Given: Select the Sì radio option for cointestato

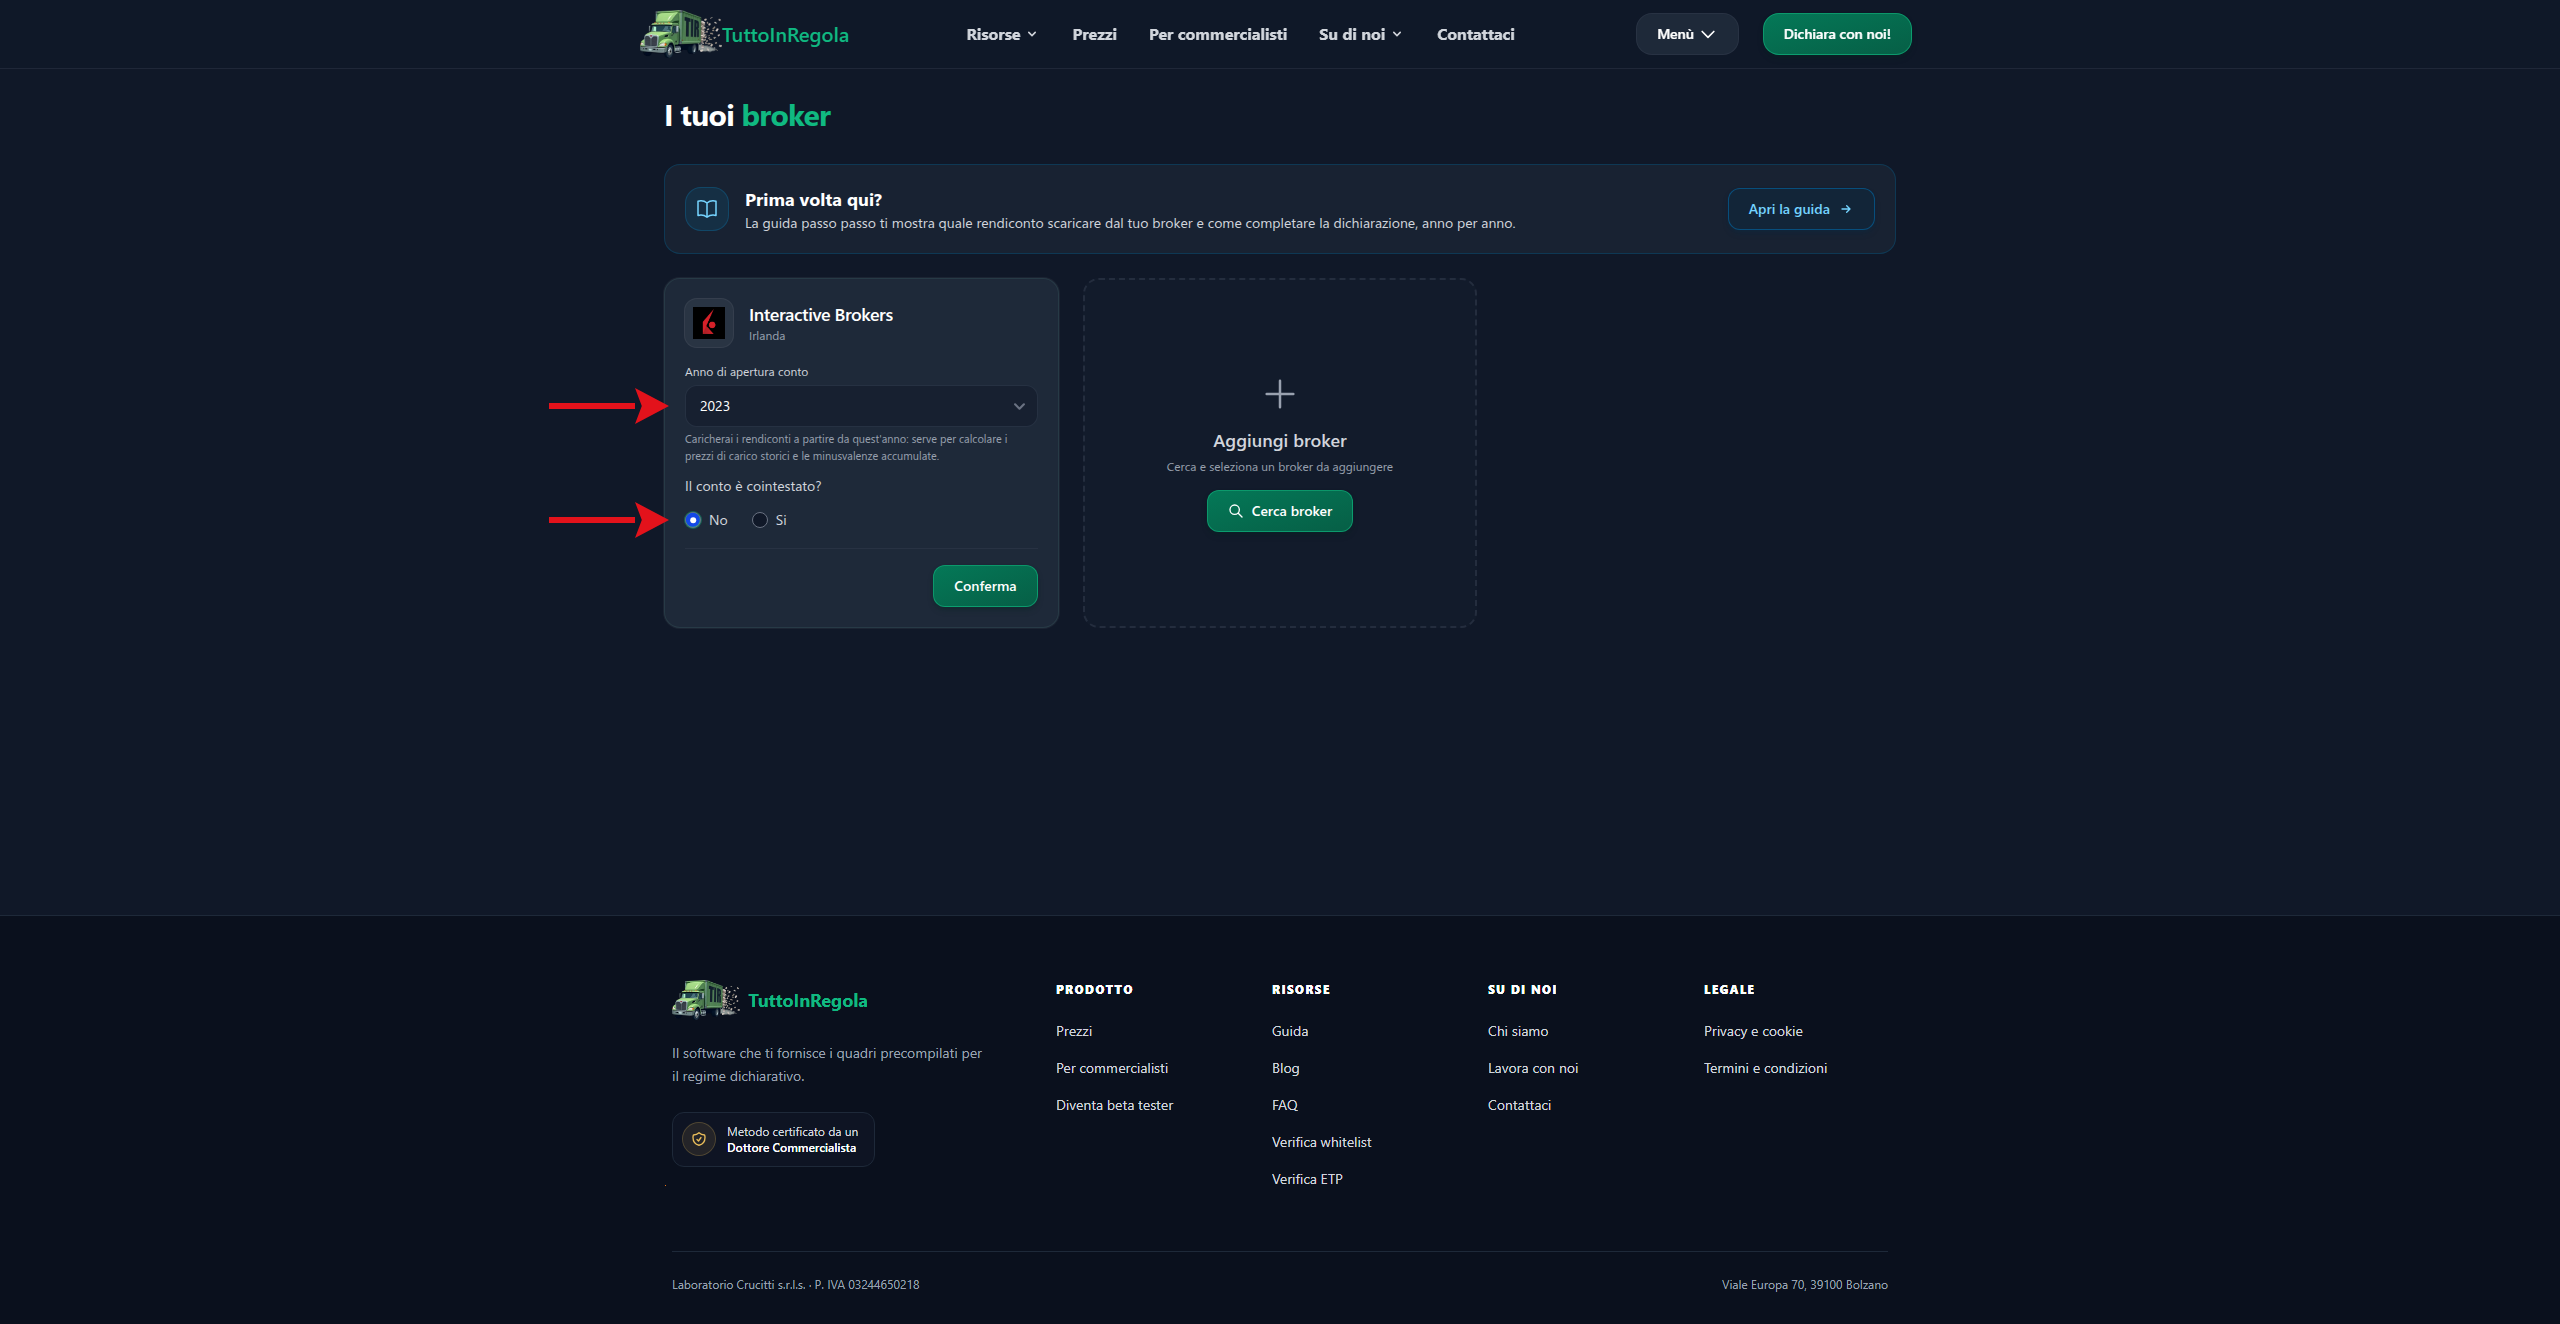Looking at the screenshot, I should pyautogui.click(x=760, y=520).
